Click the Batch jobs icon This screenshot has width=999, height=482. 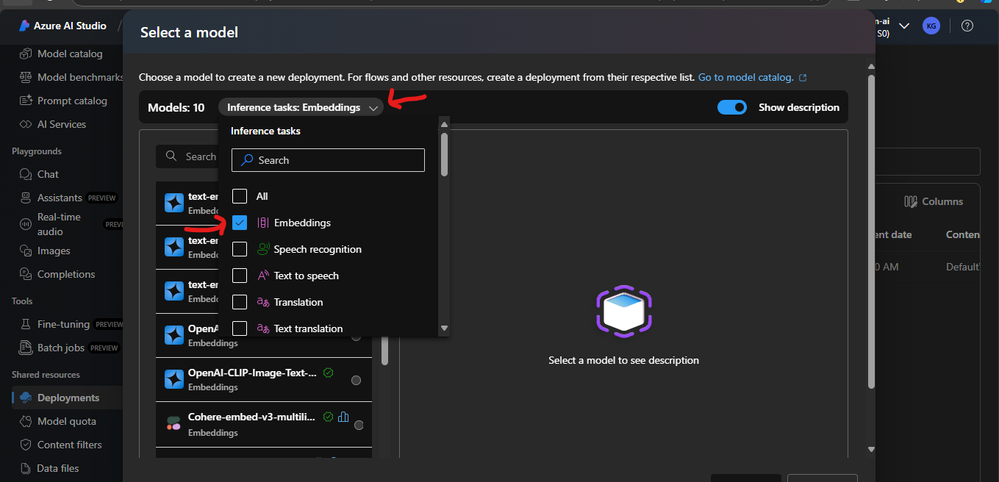pyautogui.click(x=25, y=348)
